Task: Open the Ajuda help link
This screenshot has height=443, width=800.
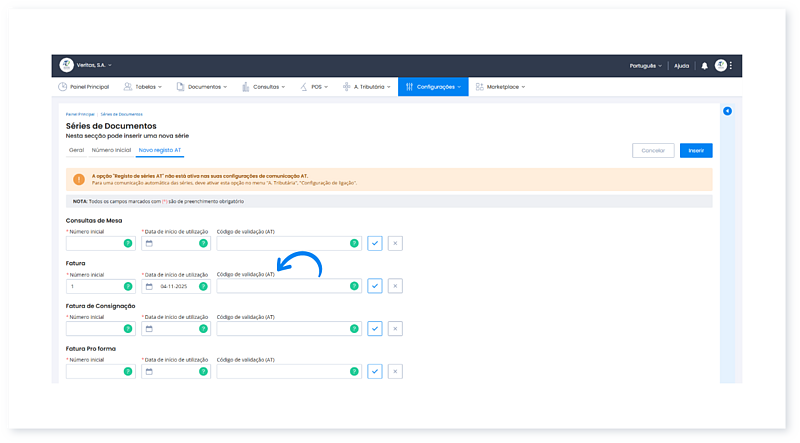Action: 681,66
